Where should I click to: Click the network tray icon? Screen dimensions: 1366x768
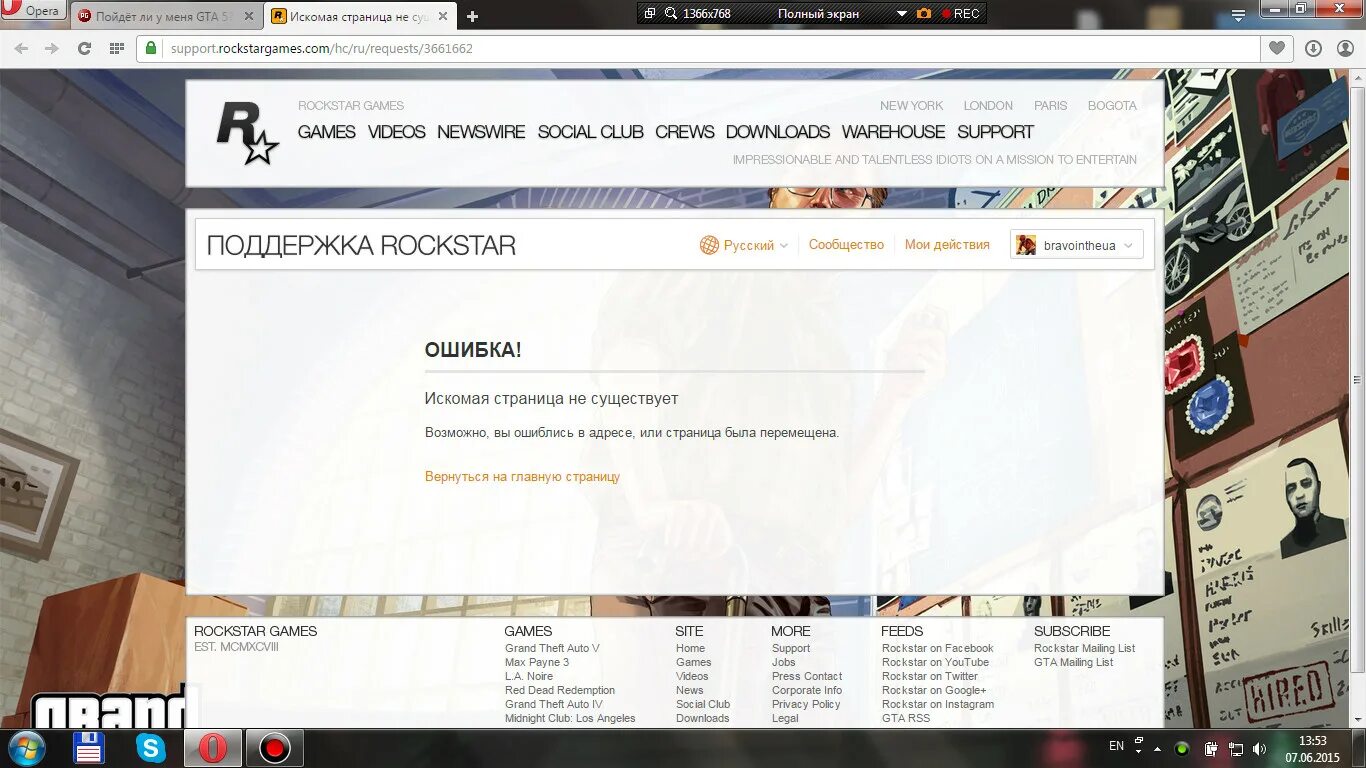click(x=1236, y=748)
